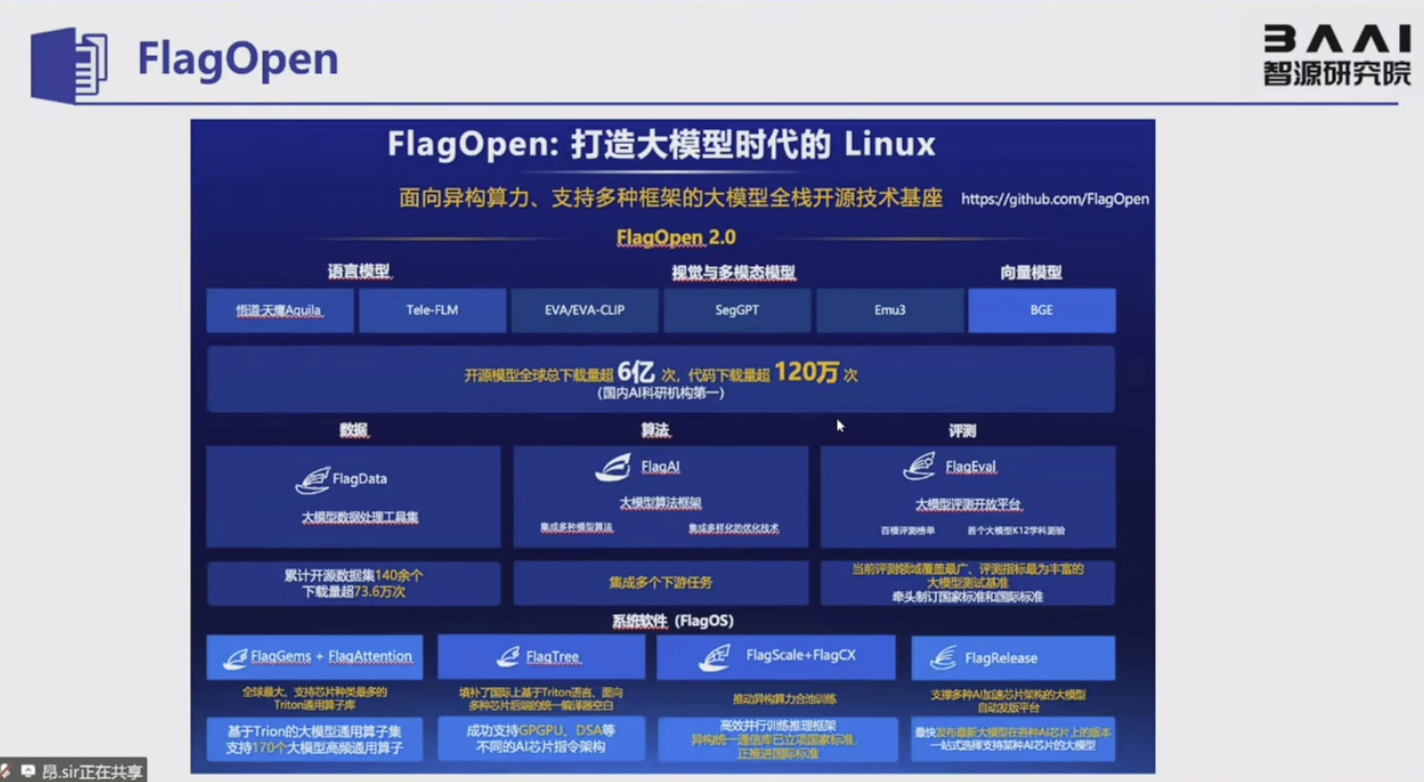Click the FlagOpen document icon in header
Viewport: 1424px width, 782px height.
pos(68,64)
